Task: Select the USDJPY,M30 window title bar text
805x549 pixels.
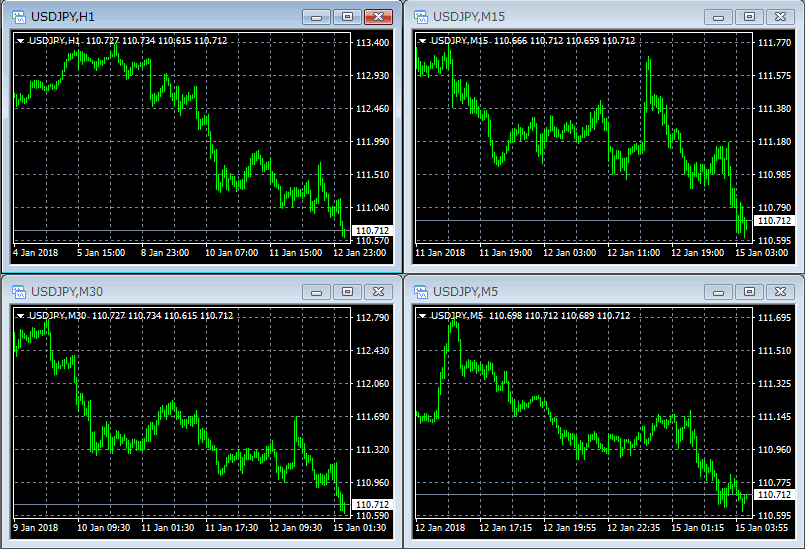Action: click(67, 292)
